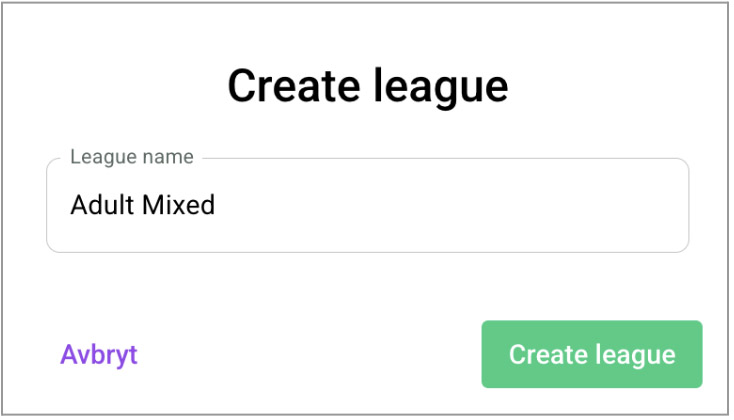
Task: Activate the text box containing Adult Mixed
Action: point(367,205)
